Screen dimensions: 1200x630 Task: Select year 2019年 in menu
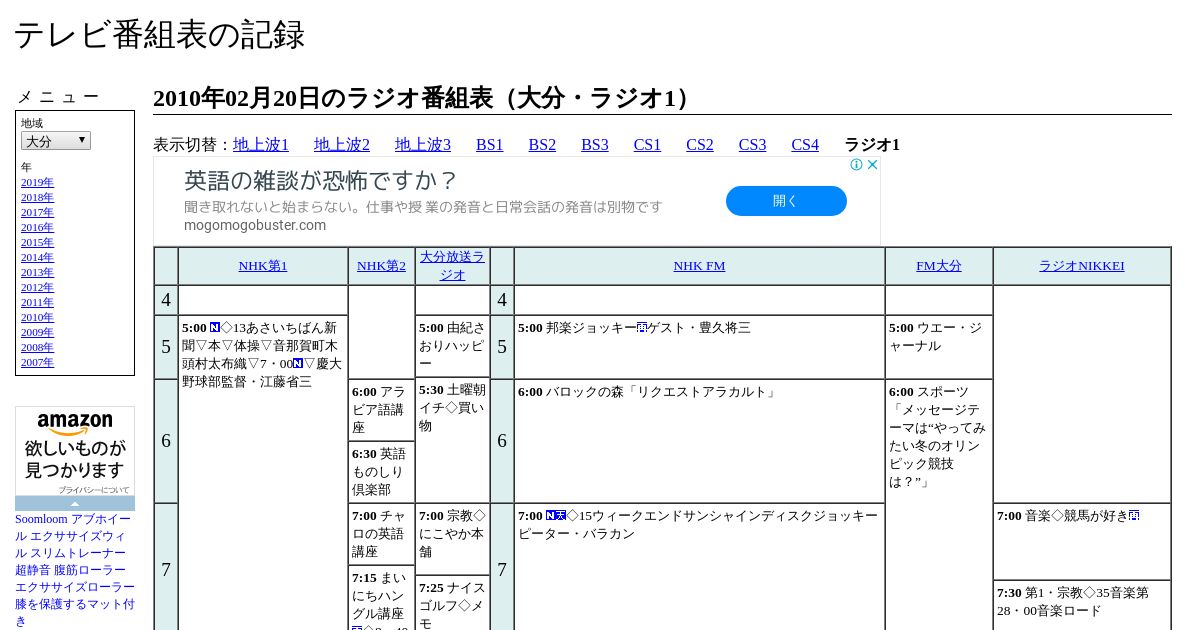[37, 183]
